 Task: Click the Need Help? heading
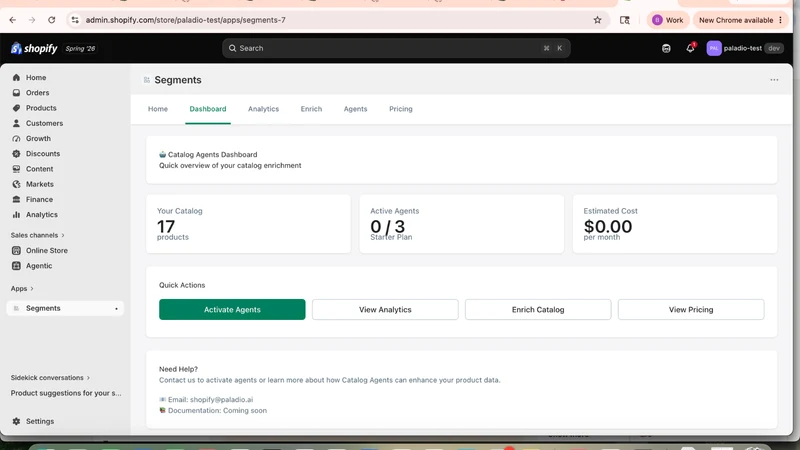pyautogui.click(x=178, y=369)
